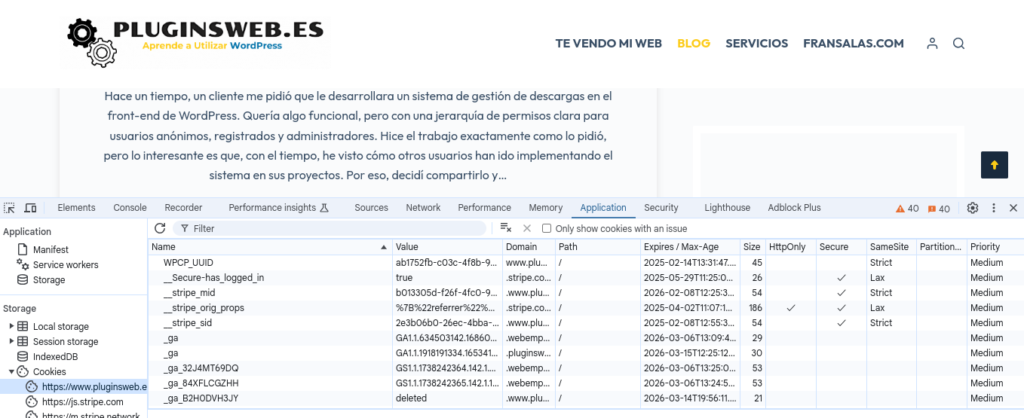The height and width of the screenshot is (418, 1024).
Task: Close the DevTools panel
Action: tap(1014, 208)
